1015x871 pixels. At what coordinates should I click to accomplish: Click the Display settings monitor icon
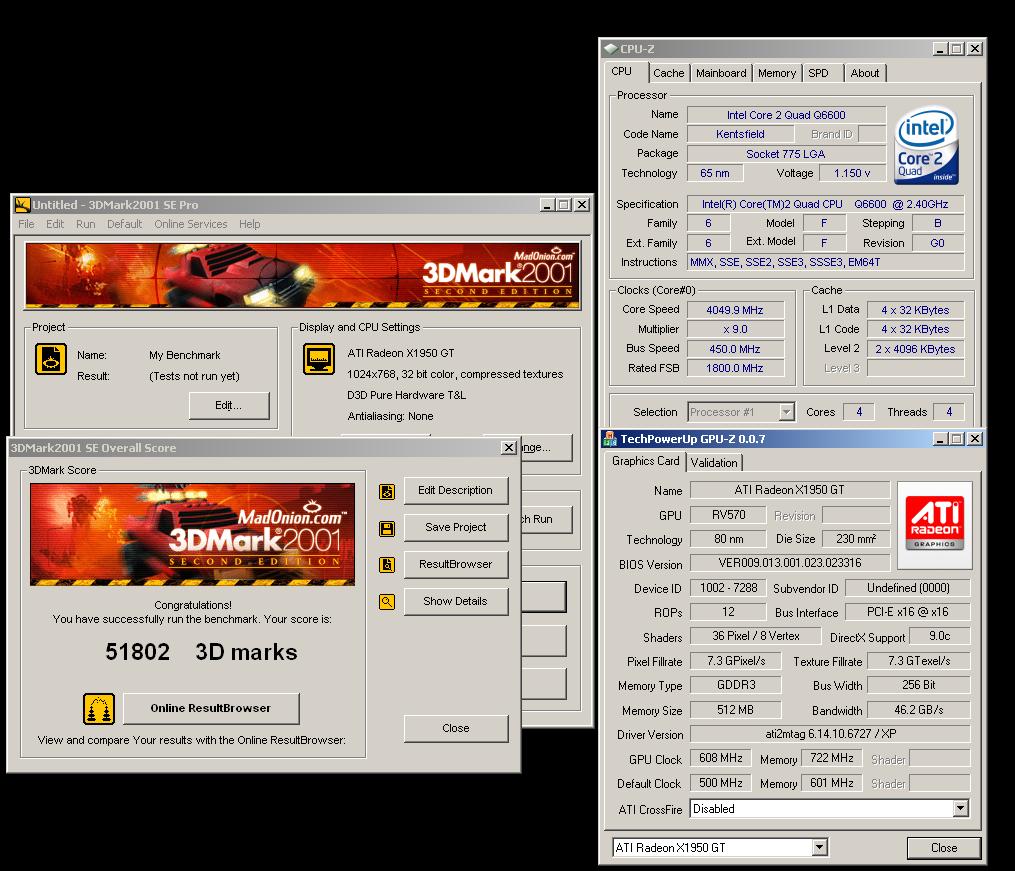[319, 359]
